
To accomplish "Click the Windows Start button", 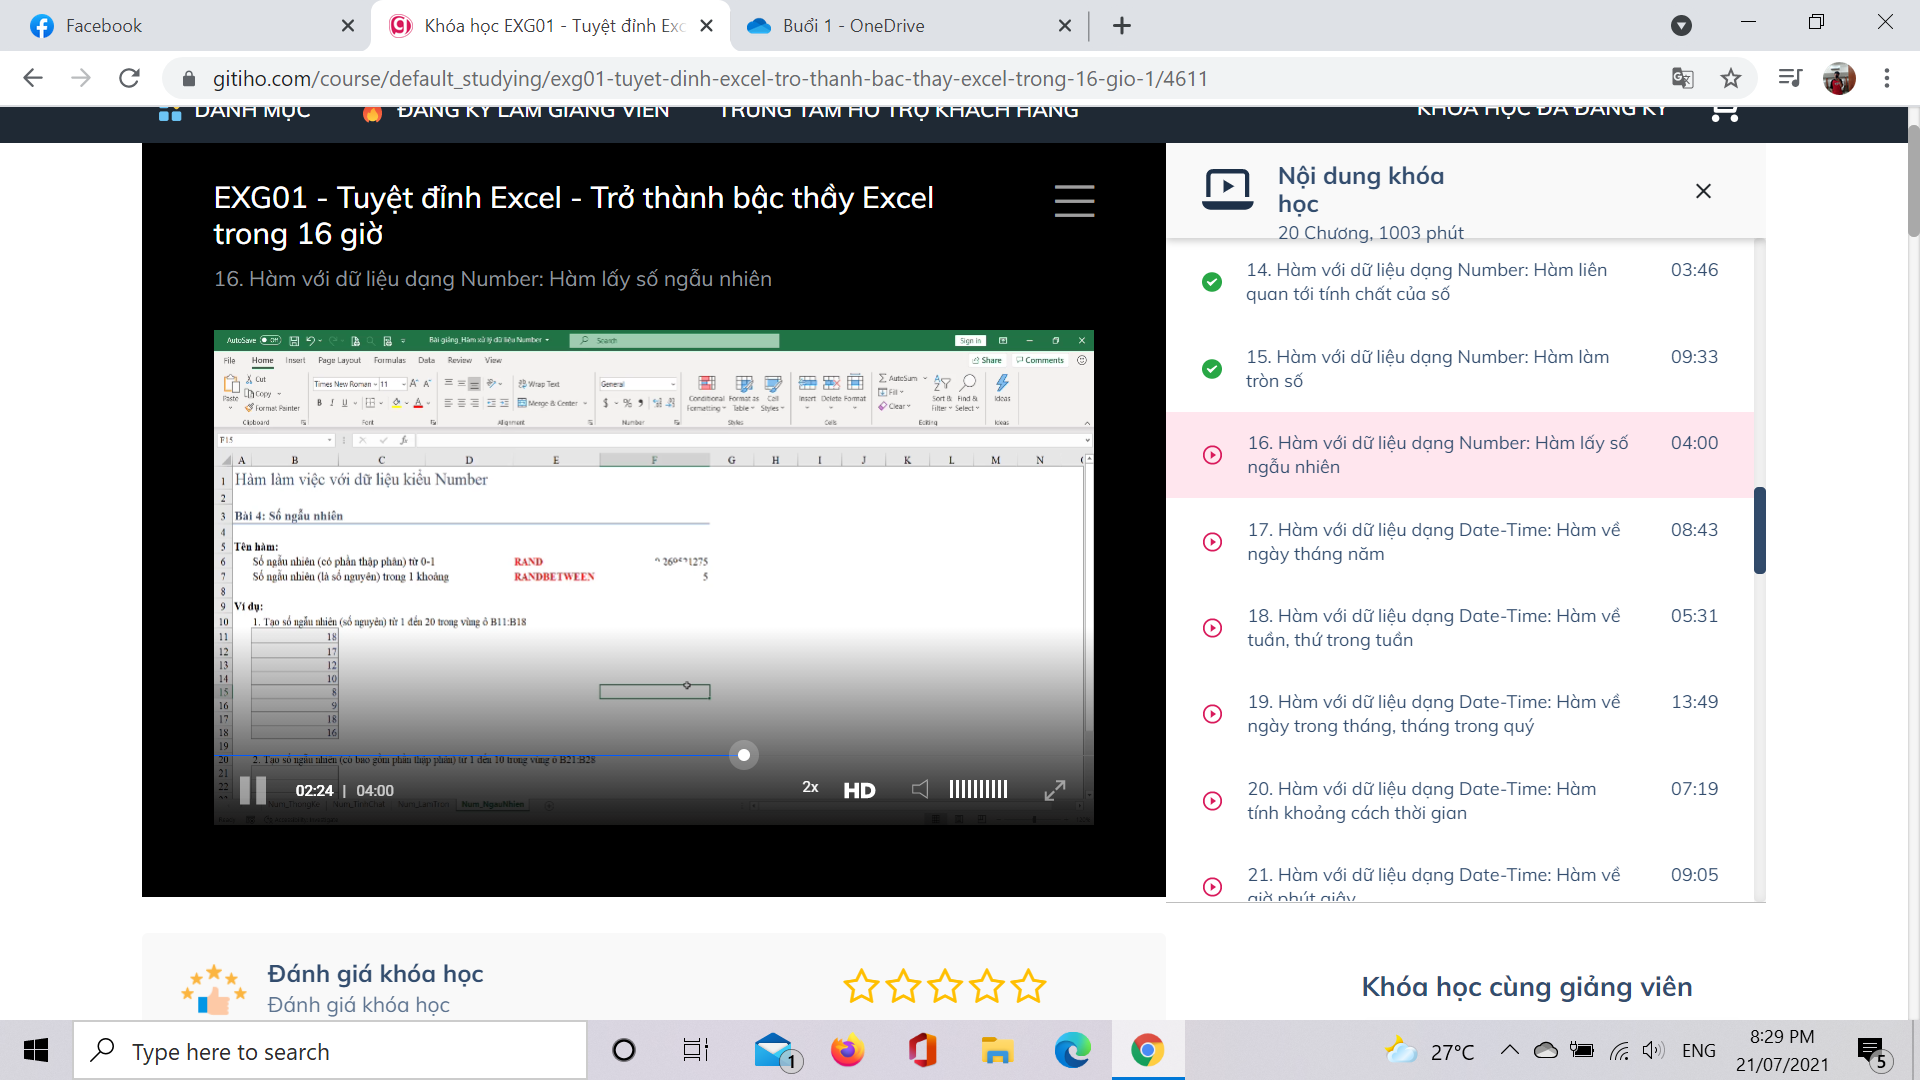I will pos(36,1050).
